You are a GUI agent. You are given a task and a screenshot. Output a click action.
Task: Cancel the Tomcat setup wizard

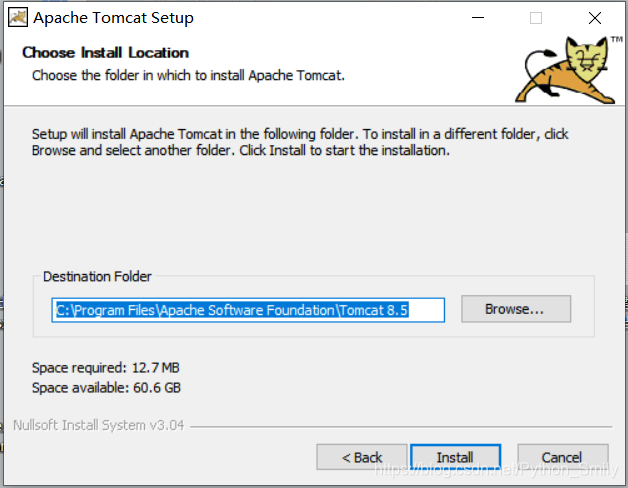coord(563,457)
